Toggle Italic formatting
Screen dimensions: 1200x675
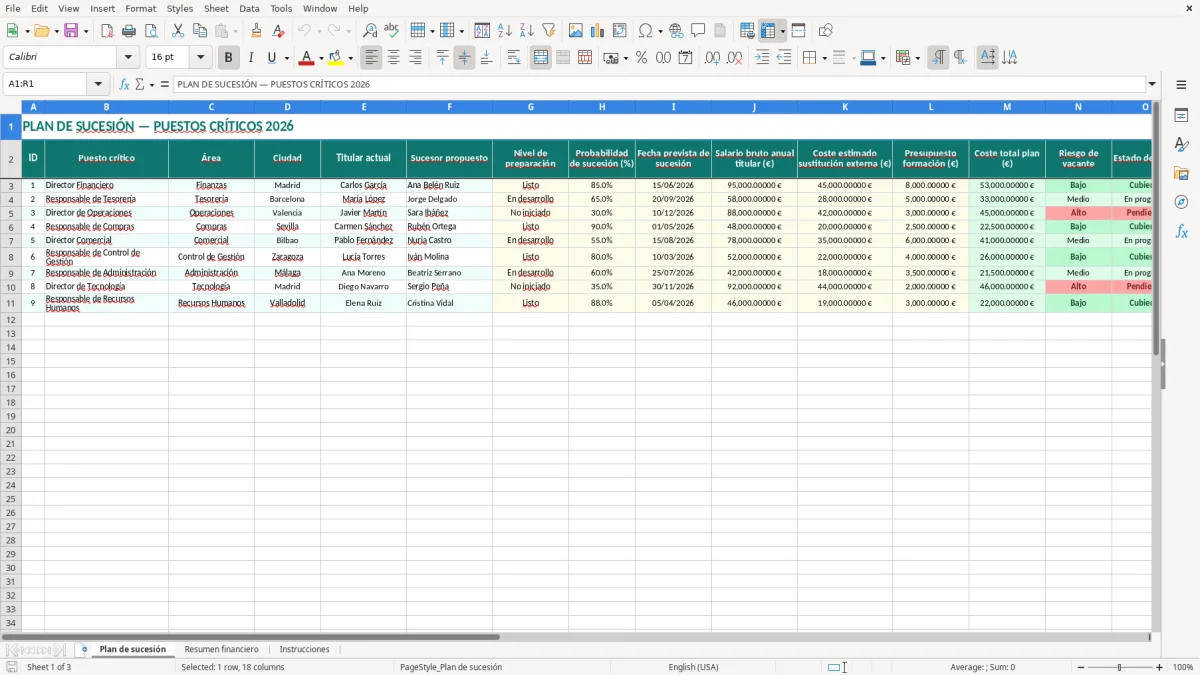tap(250, 58)
